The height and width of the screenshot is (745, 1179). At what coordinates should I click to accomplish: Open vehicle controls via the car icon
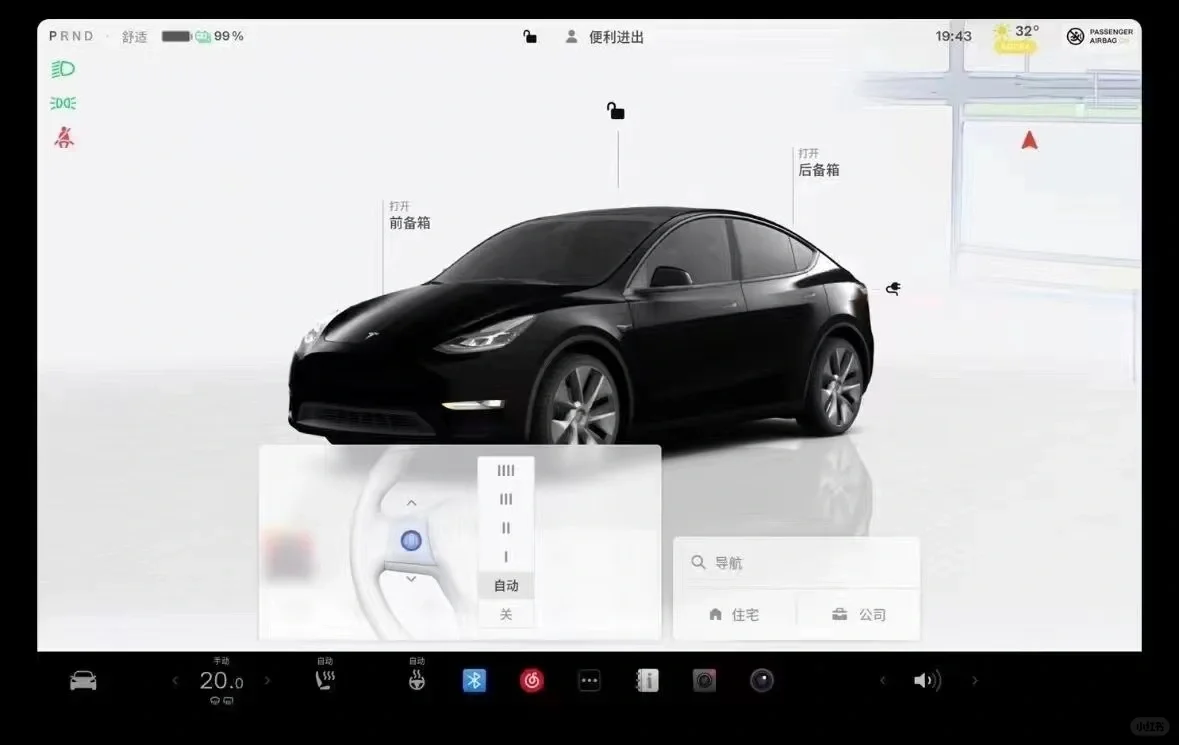pos(83,680)
